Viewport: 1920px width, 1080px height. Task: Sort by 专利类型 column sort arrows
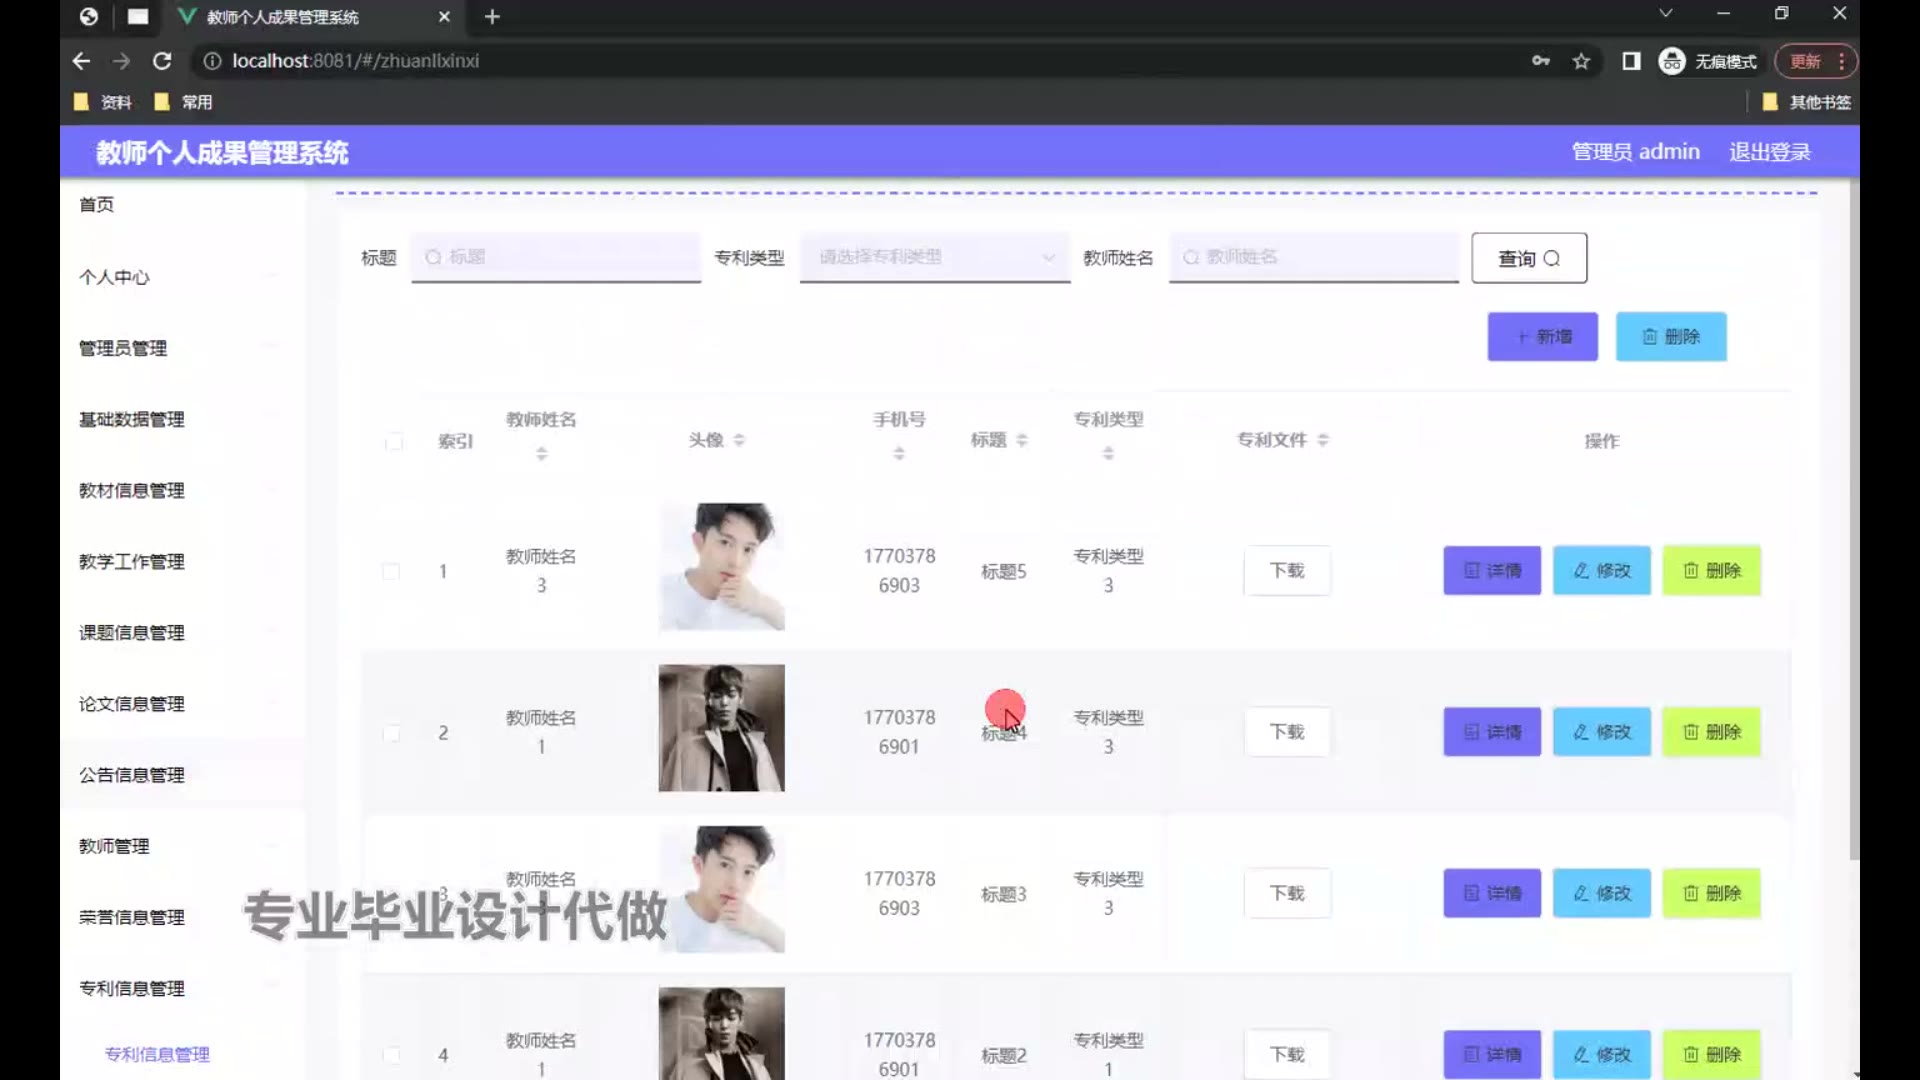click(1108, 454)
